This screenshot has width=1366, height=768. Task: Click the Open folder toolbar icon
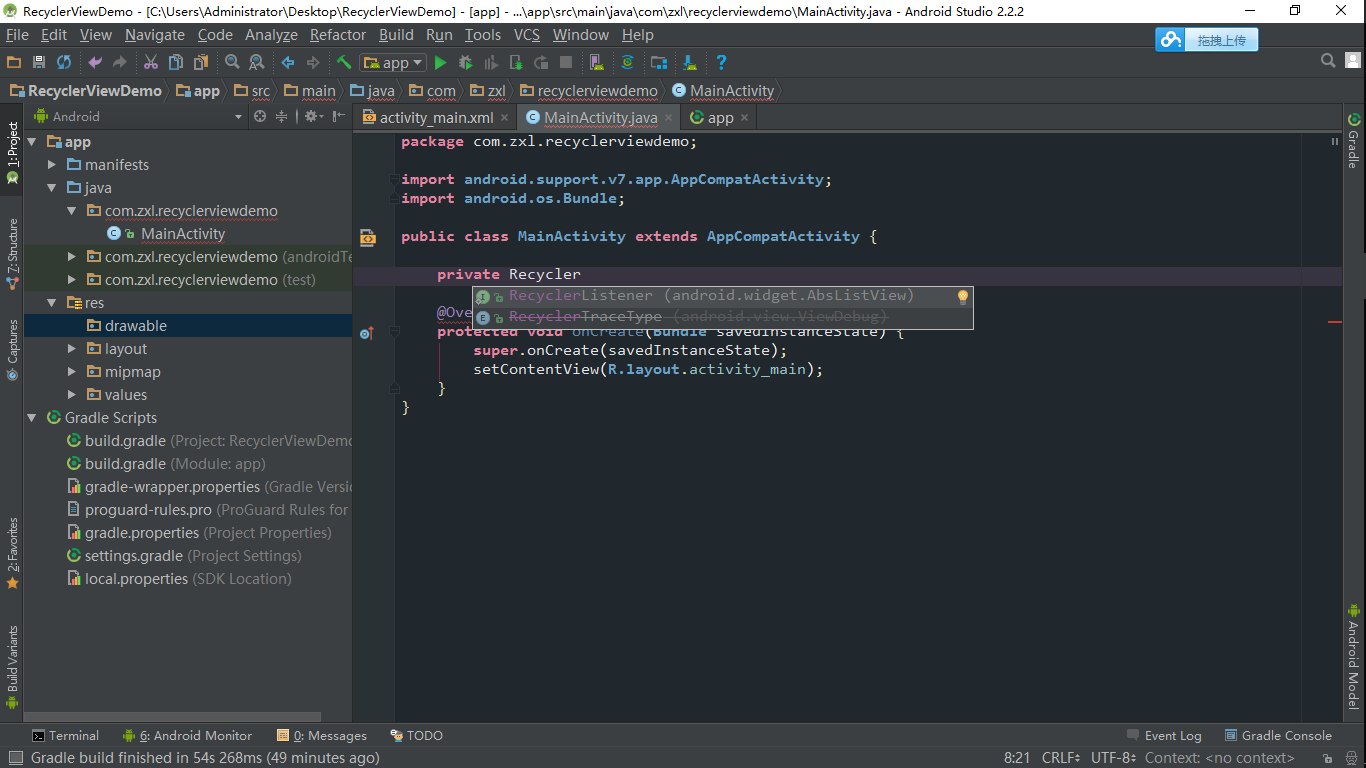pos(13,62)
